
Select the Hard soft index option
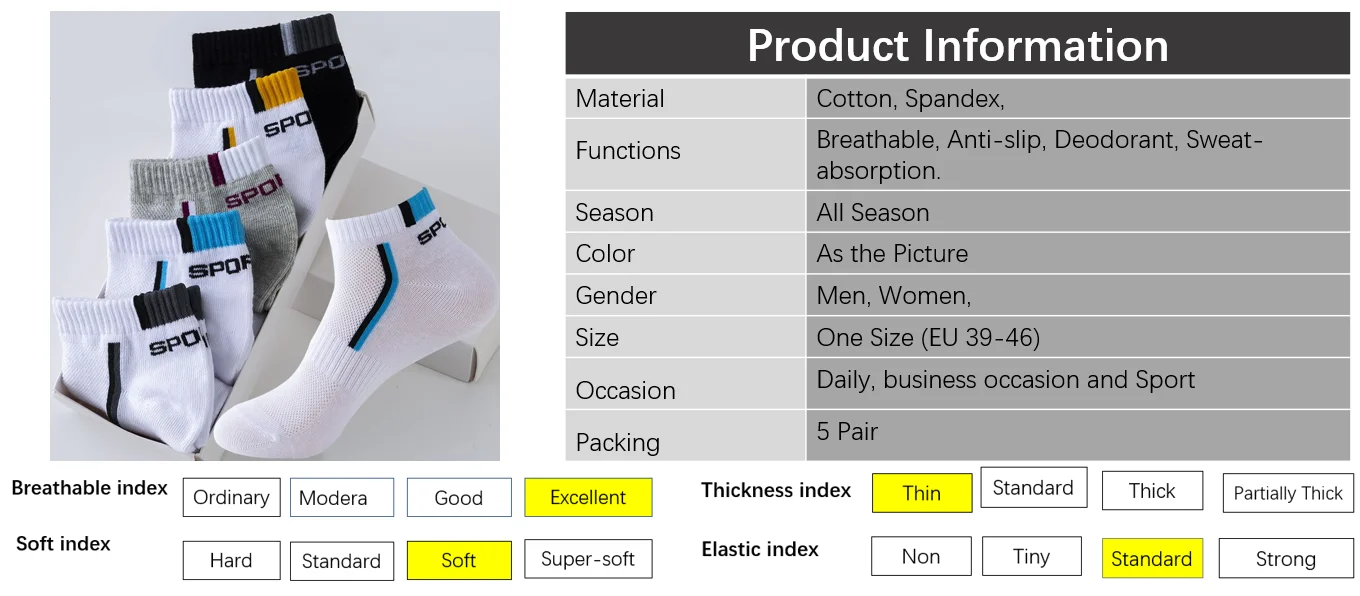231,560
